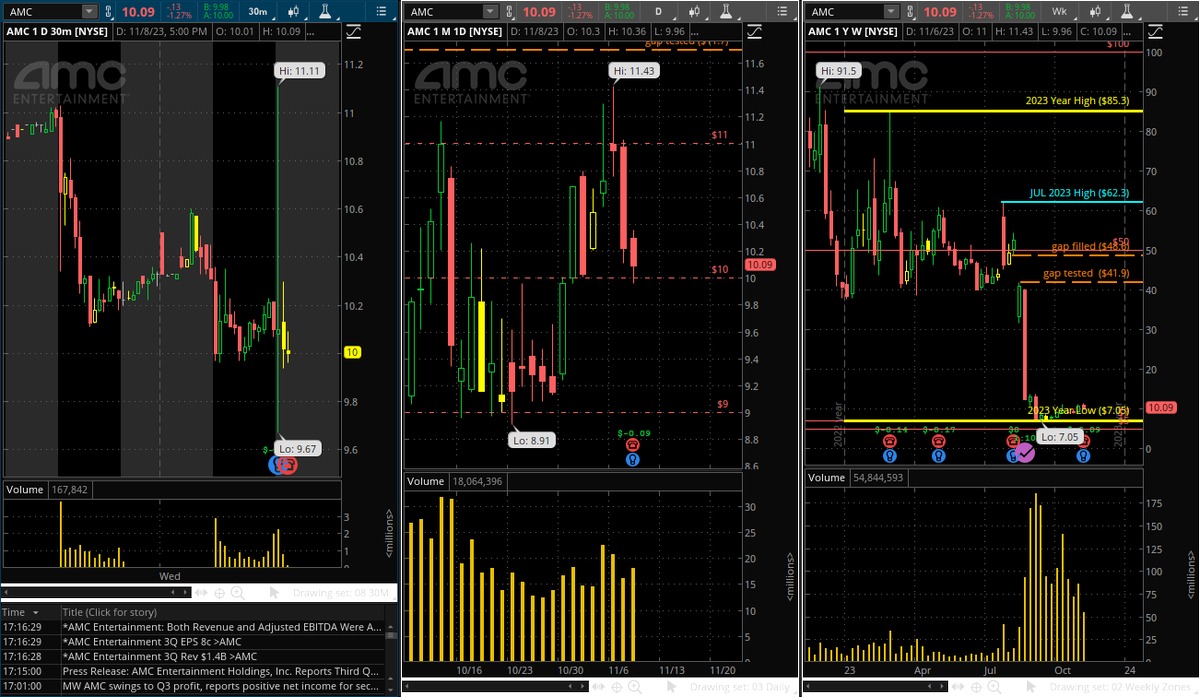Open list menu icon in 30m chart
Image resolution: width=1200 pixels, height=697 pixels.
381,11
